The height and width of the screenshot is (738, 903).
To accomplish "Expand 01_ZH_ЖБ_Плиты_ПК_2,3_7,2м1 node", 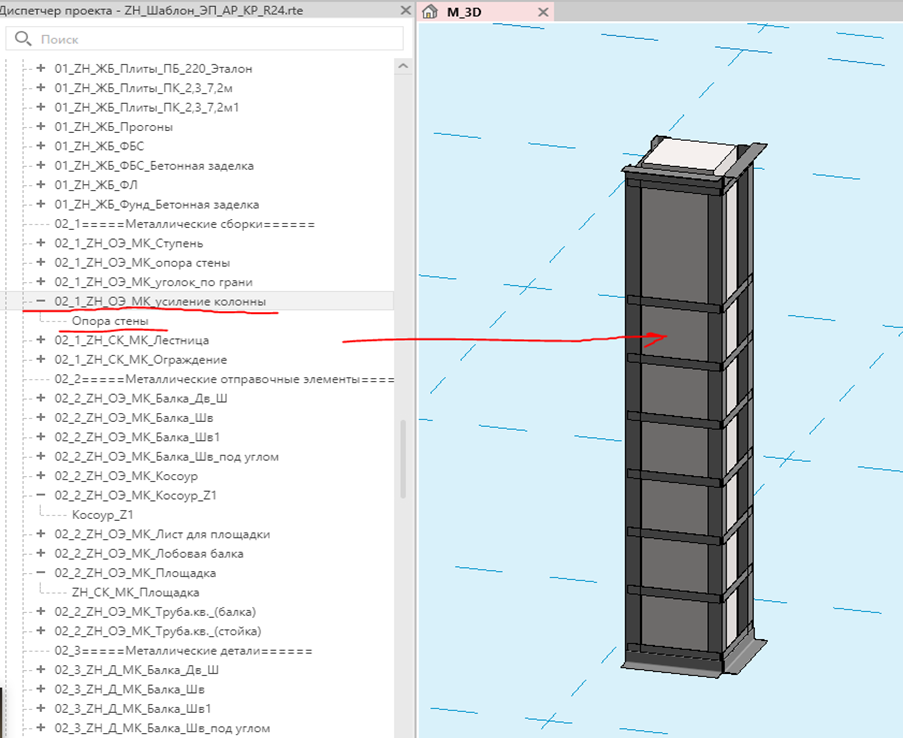I will point(41,107).
